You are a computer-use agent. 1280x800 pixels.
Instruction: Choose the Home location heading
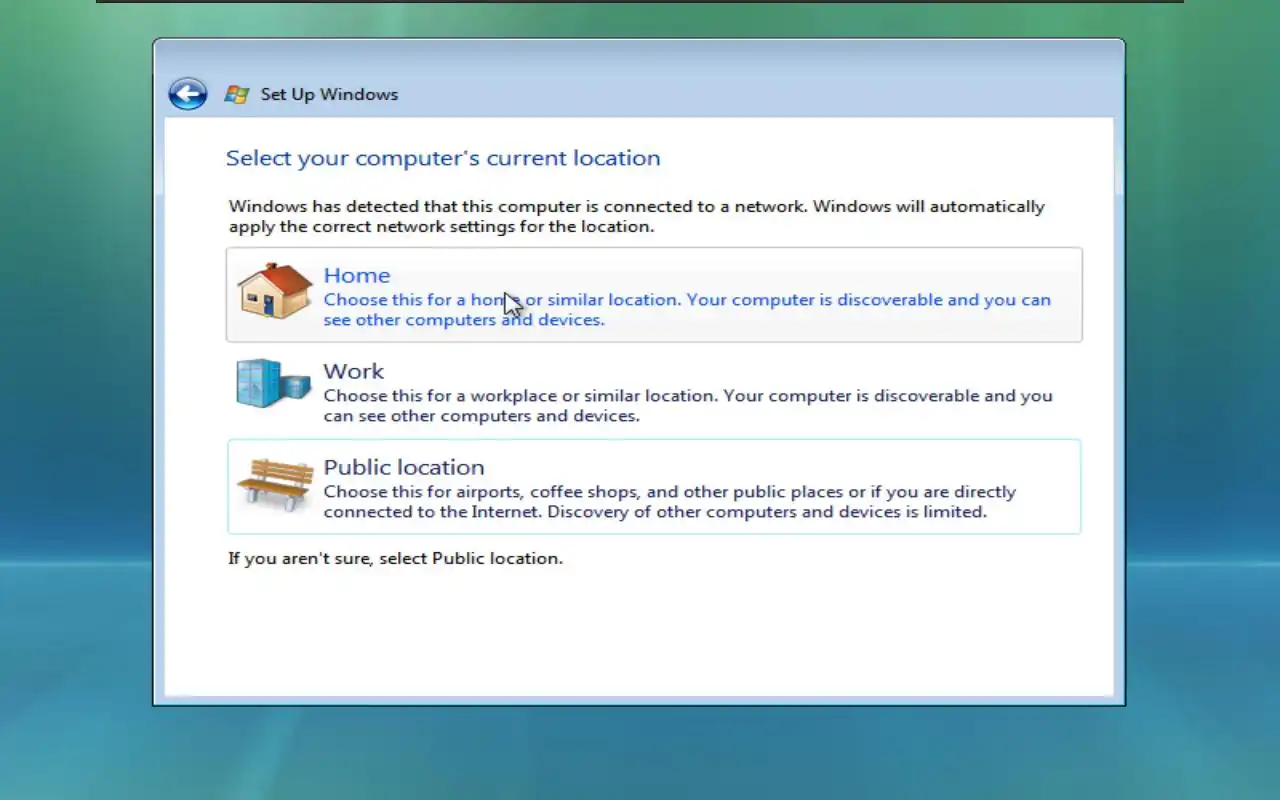[x=357, y=275]
